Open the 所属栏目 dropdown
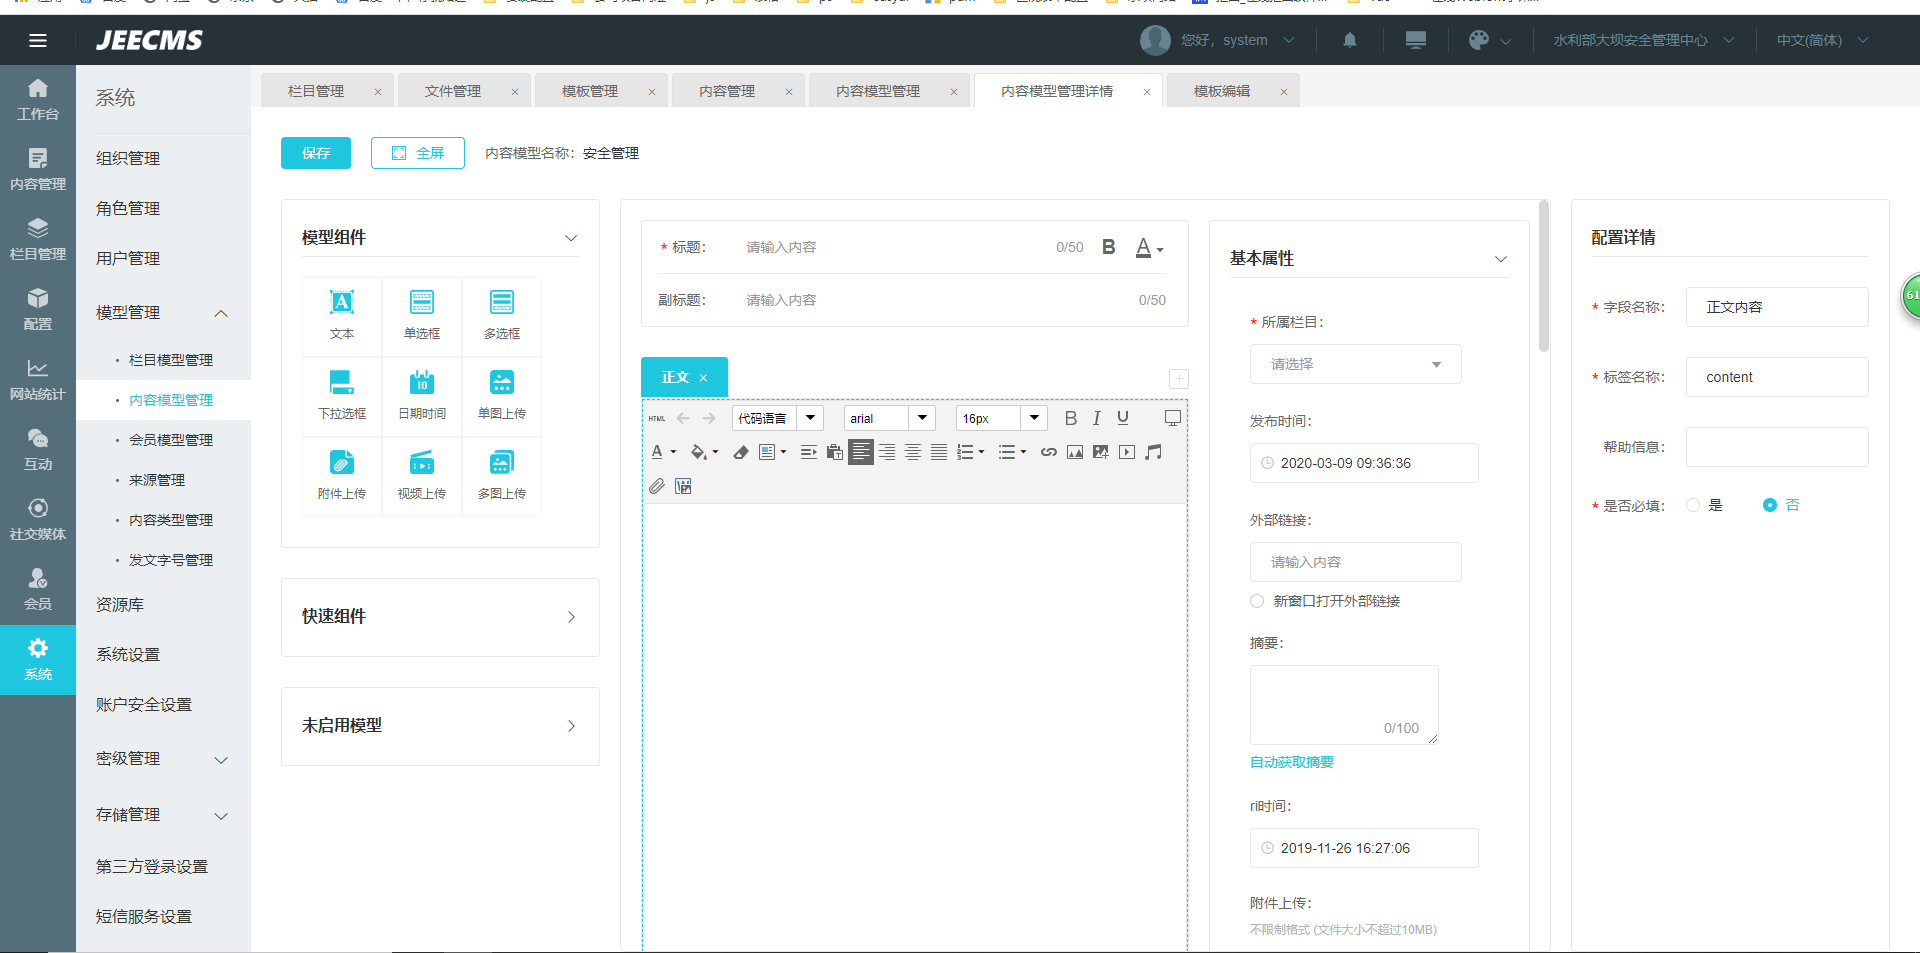Image resolution: width=1920 pixels, height=953 pixels. click(x=1355, y=364)
